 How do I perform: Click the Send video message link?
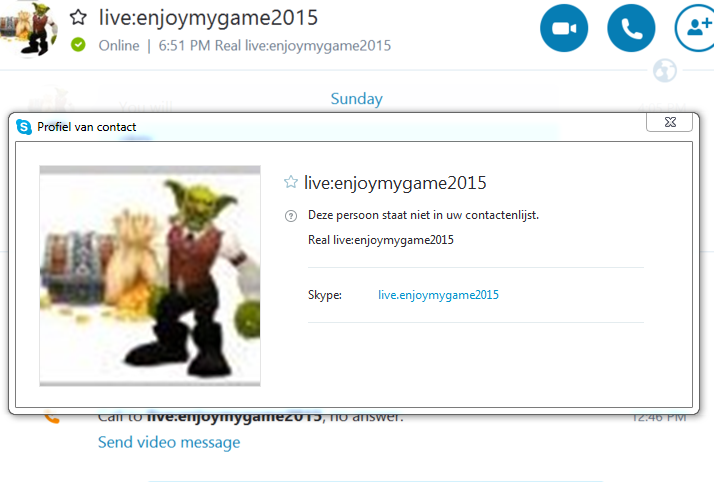169,442
